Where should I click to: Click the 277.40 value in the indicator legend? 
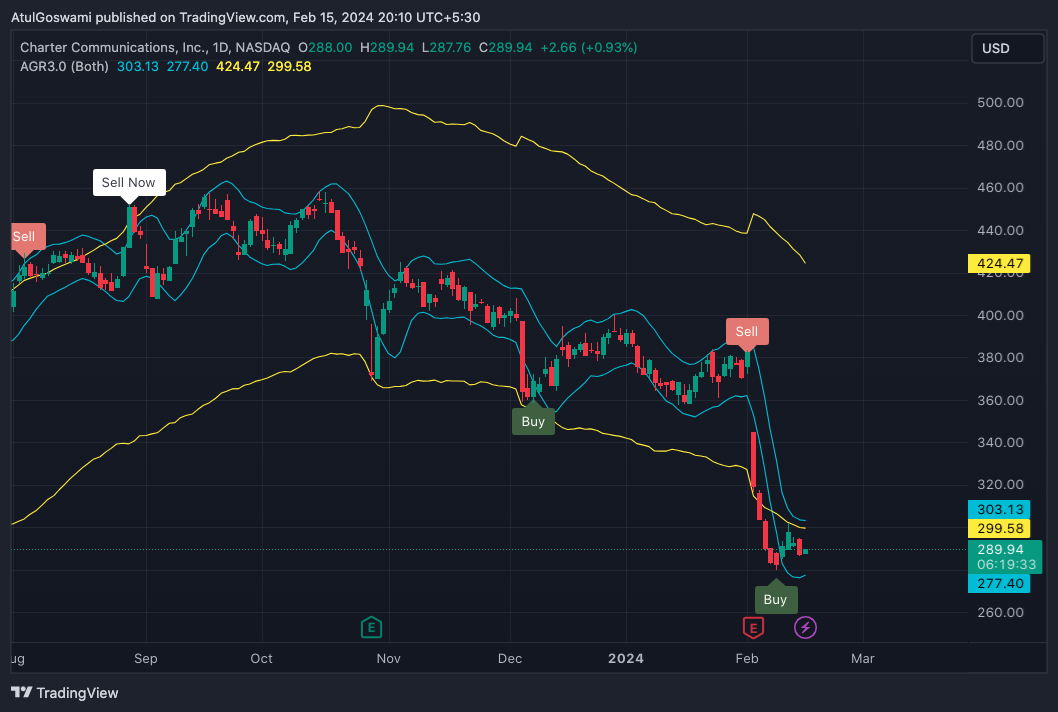point(188,66)
